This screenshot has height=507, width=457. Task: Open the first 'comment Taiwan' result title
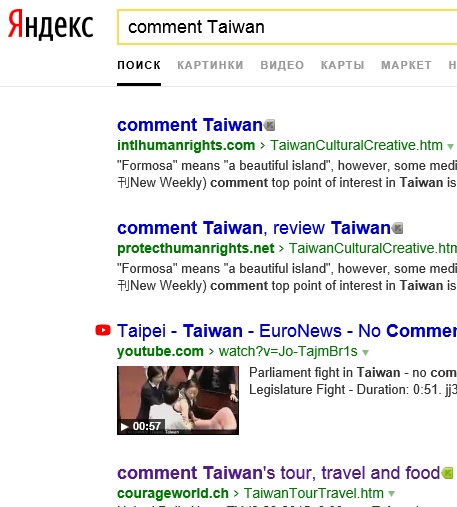point(190,125)
